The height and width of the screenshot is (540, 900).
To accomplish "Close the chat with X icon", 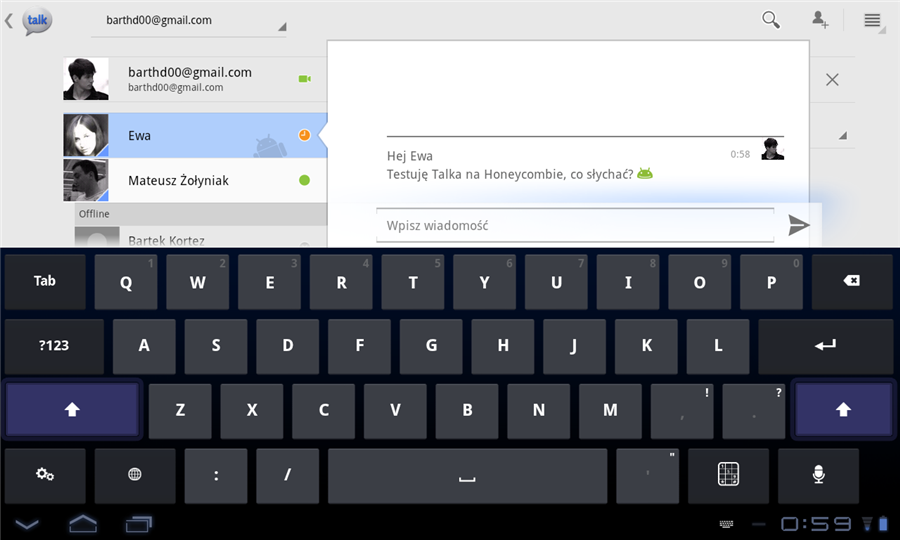I will 832,80.
